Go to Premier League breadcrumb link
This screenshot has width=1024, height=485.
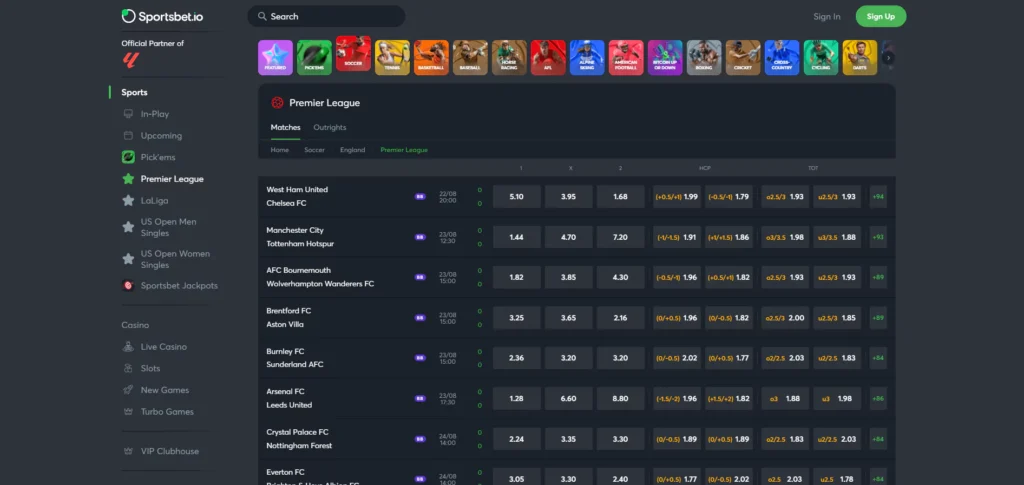[404, 149]
